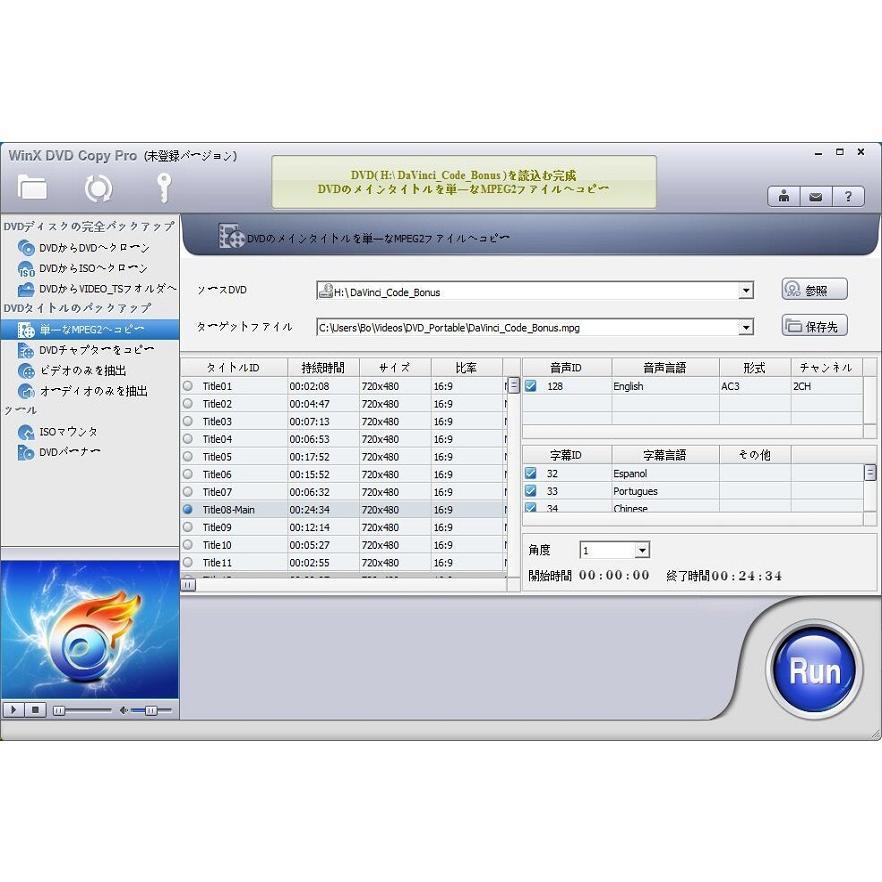Select 単一なMPEG2へコピー mode
Screen dimensions: 882x882
[90, 330]
